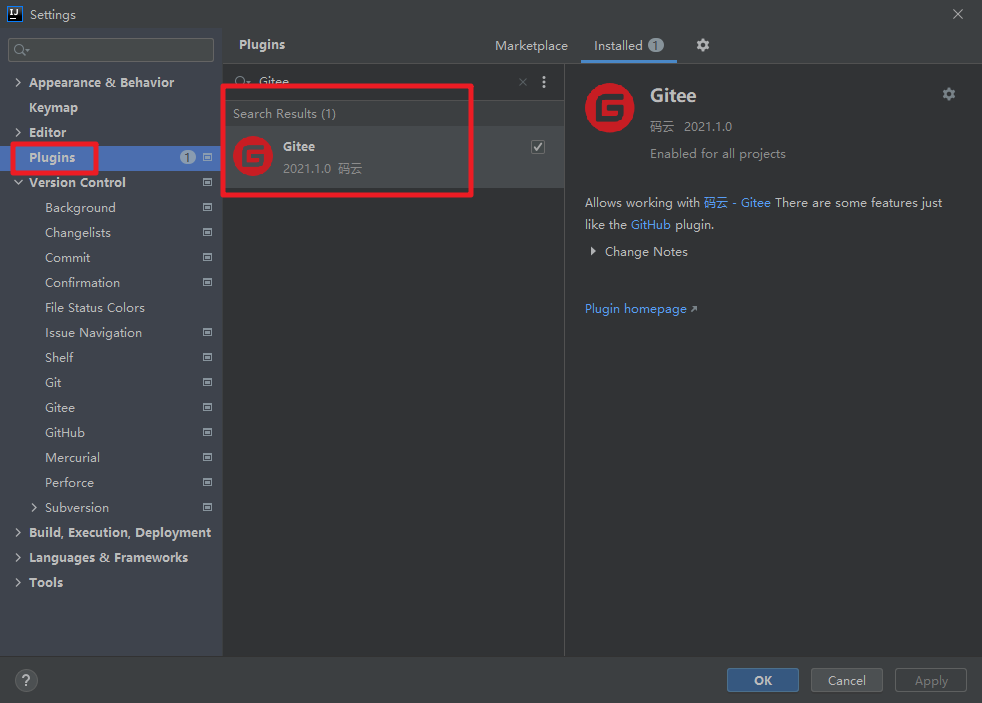This screenshot has height=703, width=982.
Task: Focus the settings search field
Action: [x=111, y=50]
